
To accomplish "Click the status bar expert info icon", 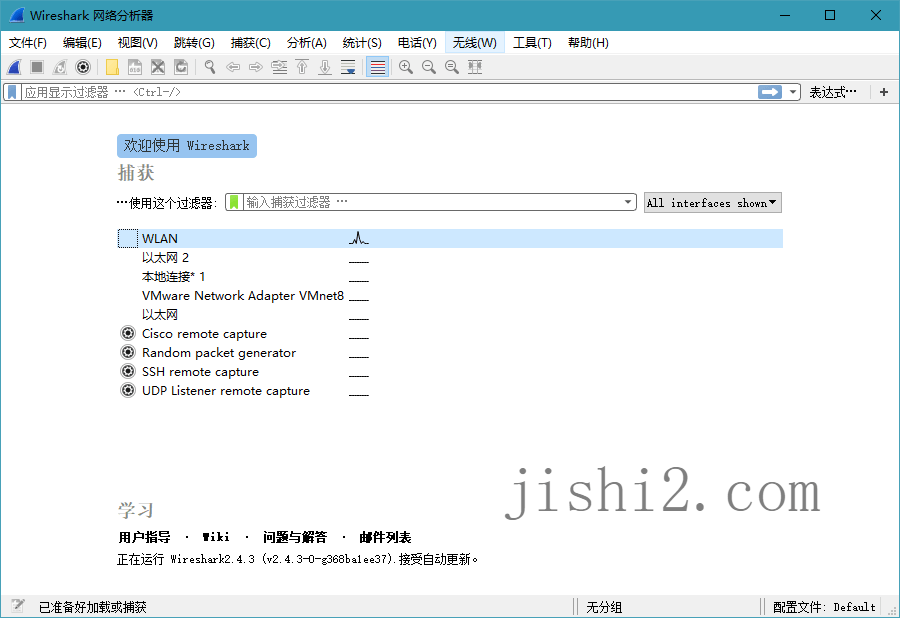I will (18, 606).
